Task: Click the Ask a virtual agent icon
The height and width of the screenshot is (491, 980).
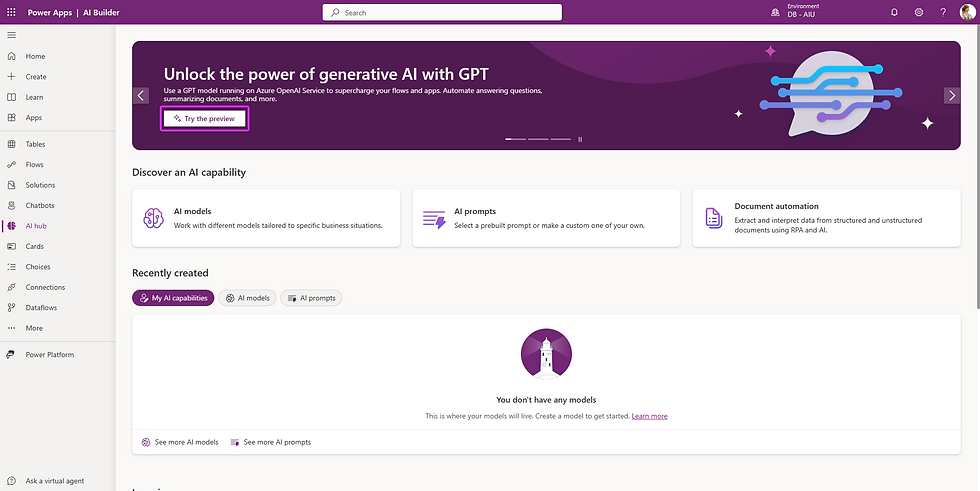Action: coord(11,481)
